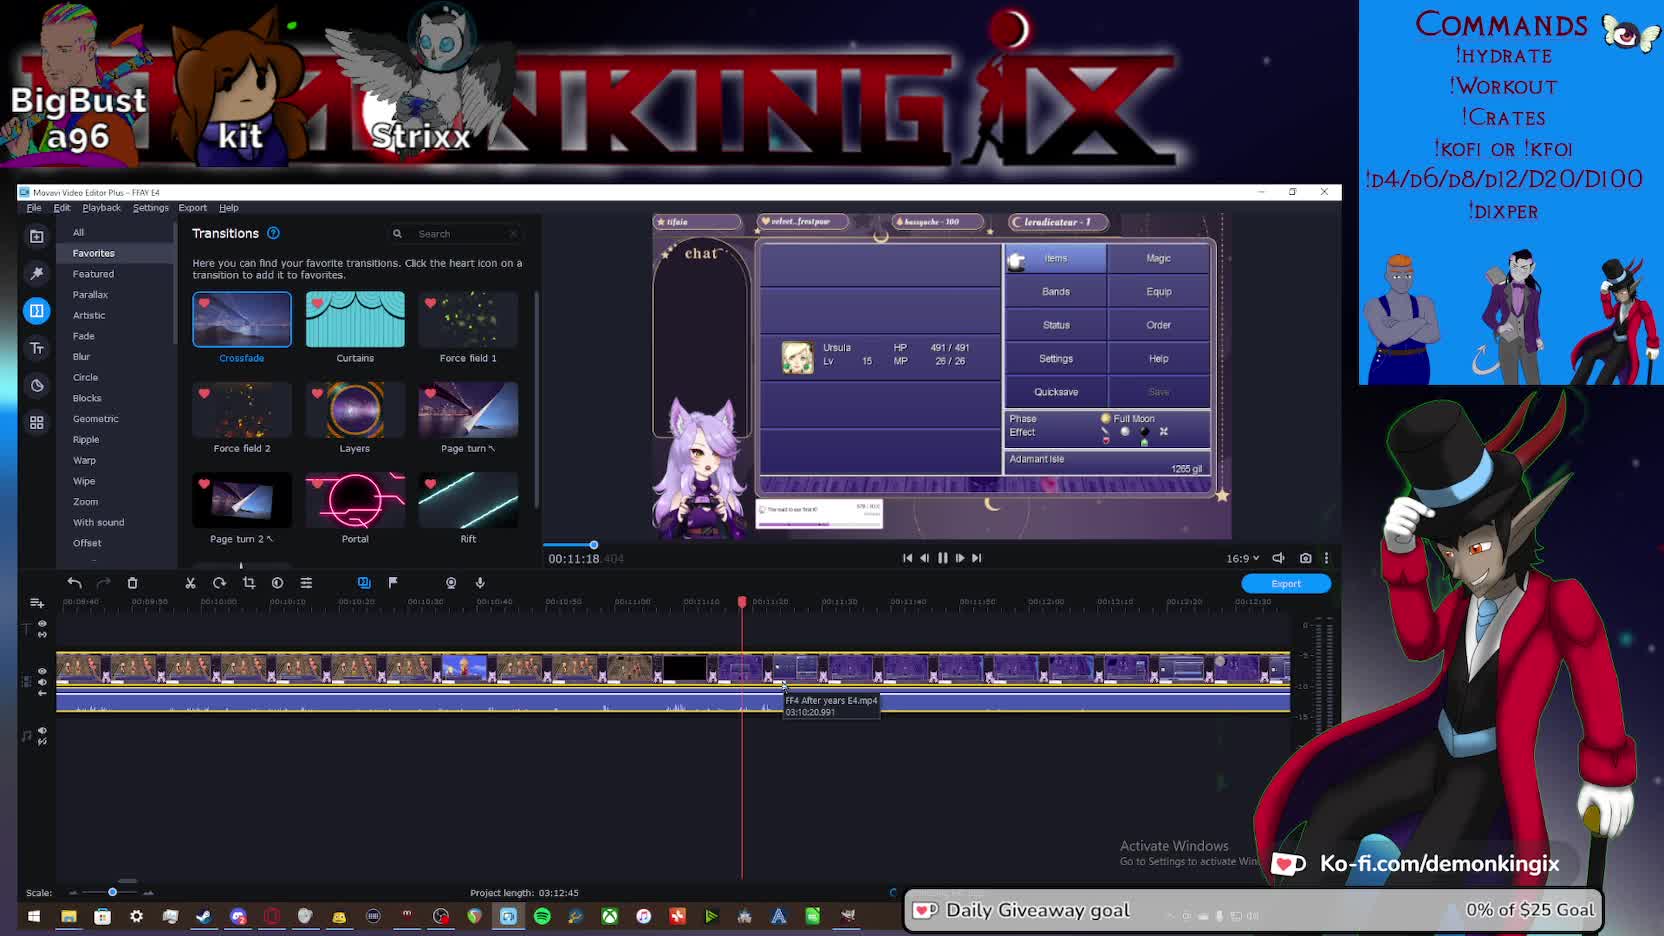
Task: Open the Settings menu
Action: 151,208
